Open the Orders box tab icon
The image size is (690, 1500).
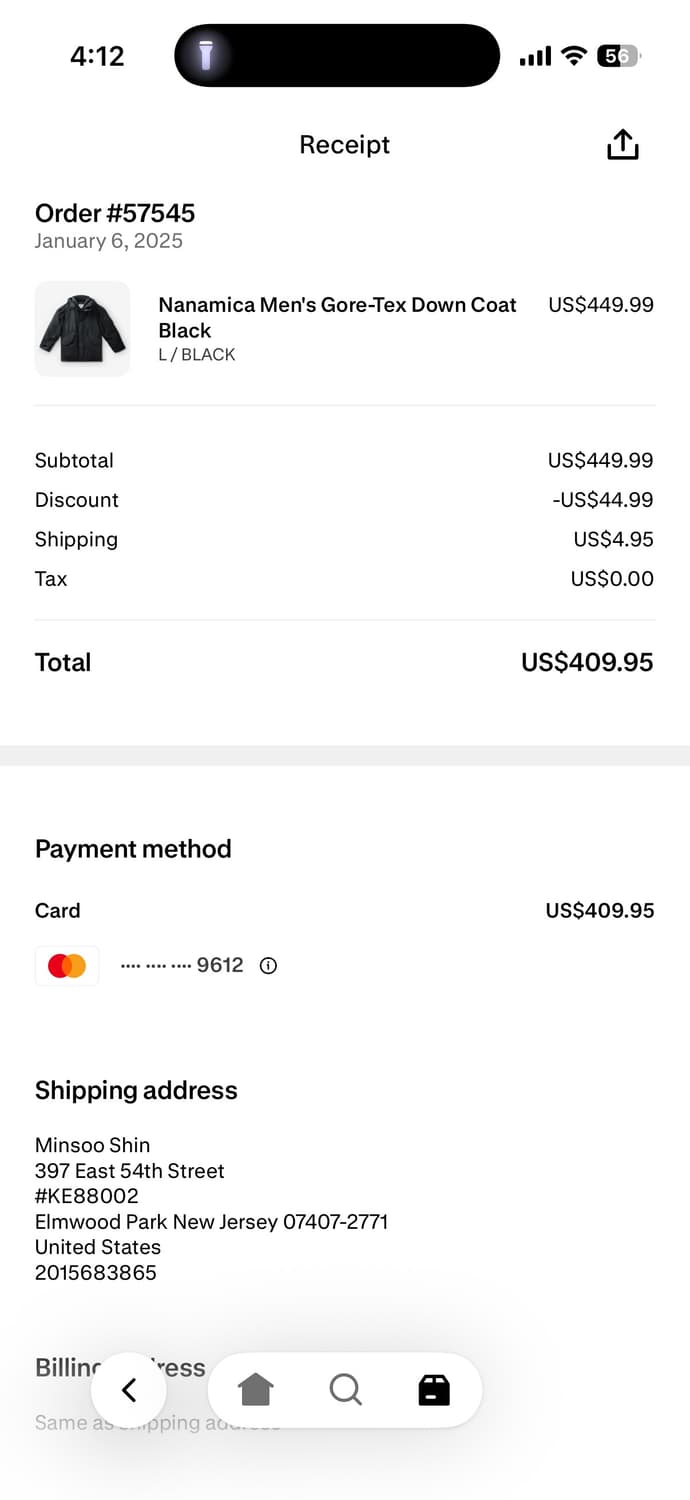click(x=434, y=1390)
